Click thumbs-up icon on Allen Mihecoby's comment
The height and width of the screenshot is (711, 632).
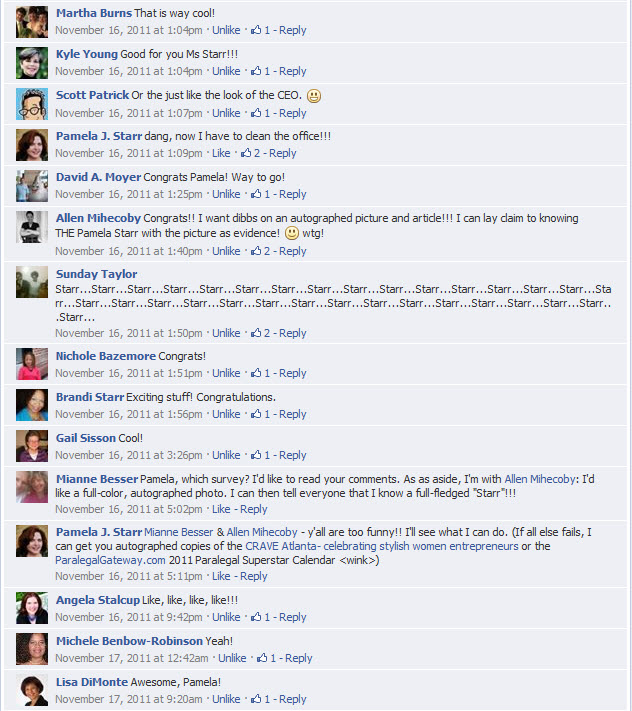pyautogui.click(x=256, y=251)
